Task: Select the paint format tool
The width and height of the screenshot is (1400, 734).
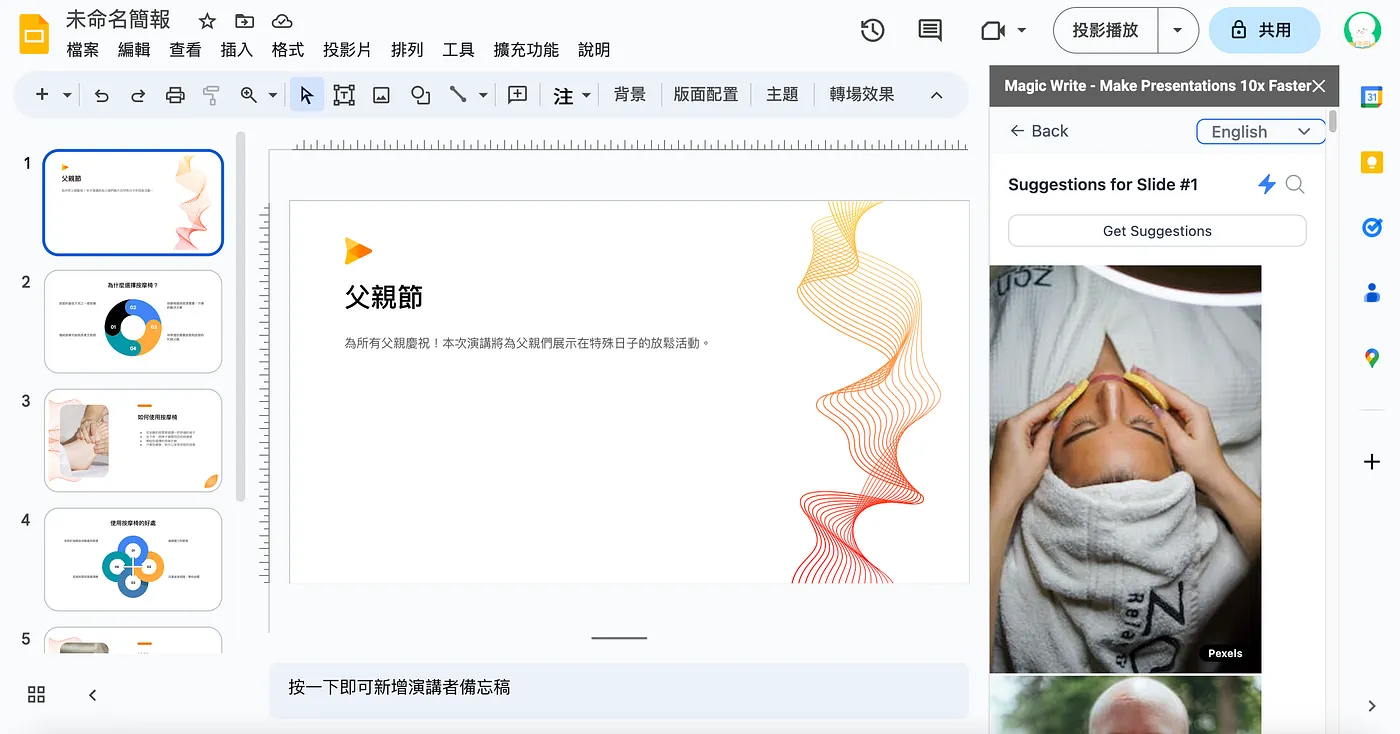Action: tap(211, 95)
